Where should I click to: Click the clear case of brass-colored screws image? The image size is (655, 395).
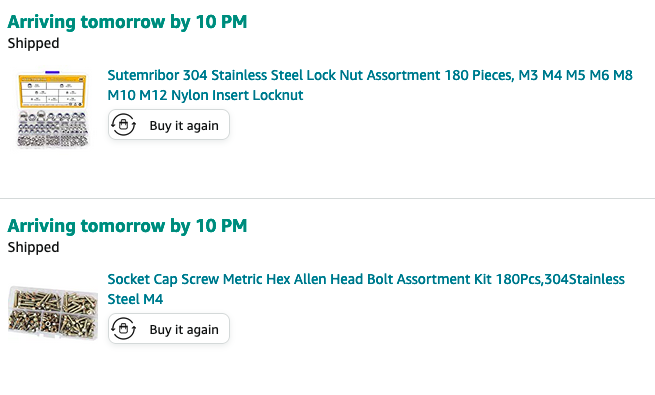(x=53, y=312)
